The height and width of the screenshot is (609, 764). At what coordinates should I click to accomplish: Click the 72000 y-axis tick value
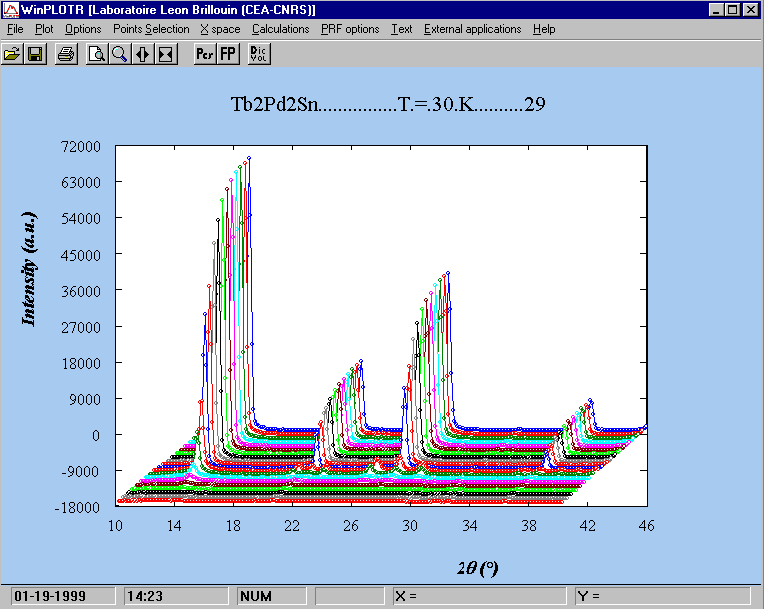point(81,146)
